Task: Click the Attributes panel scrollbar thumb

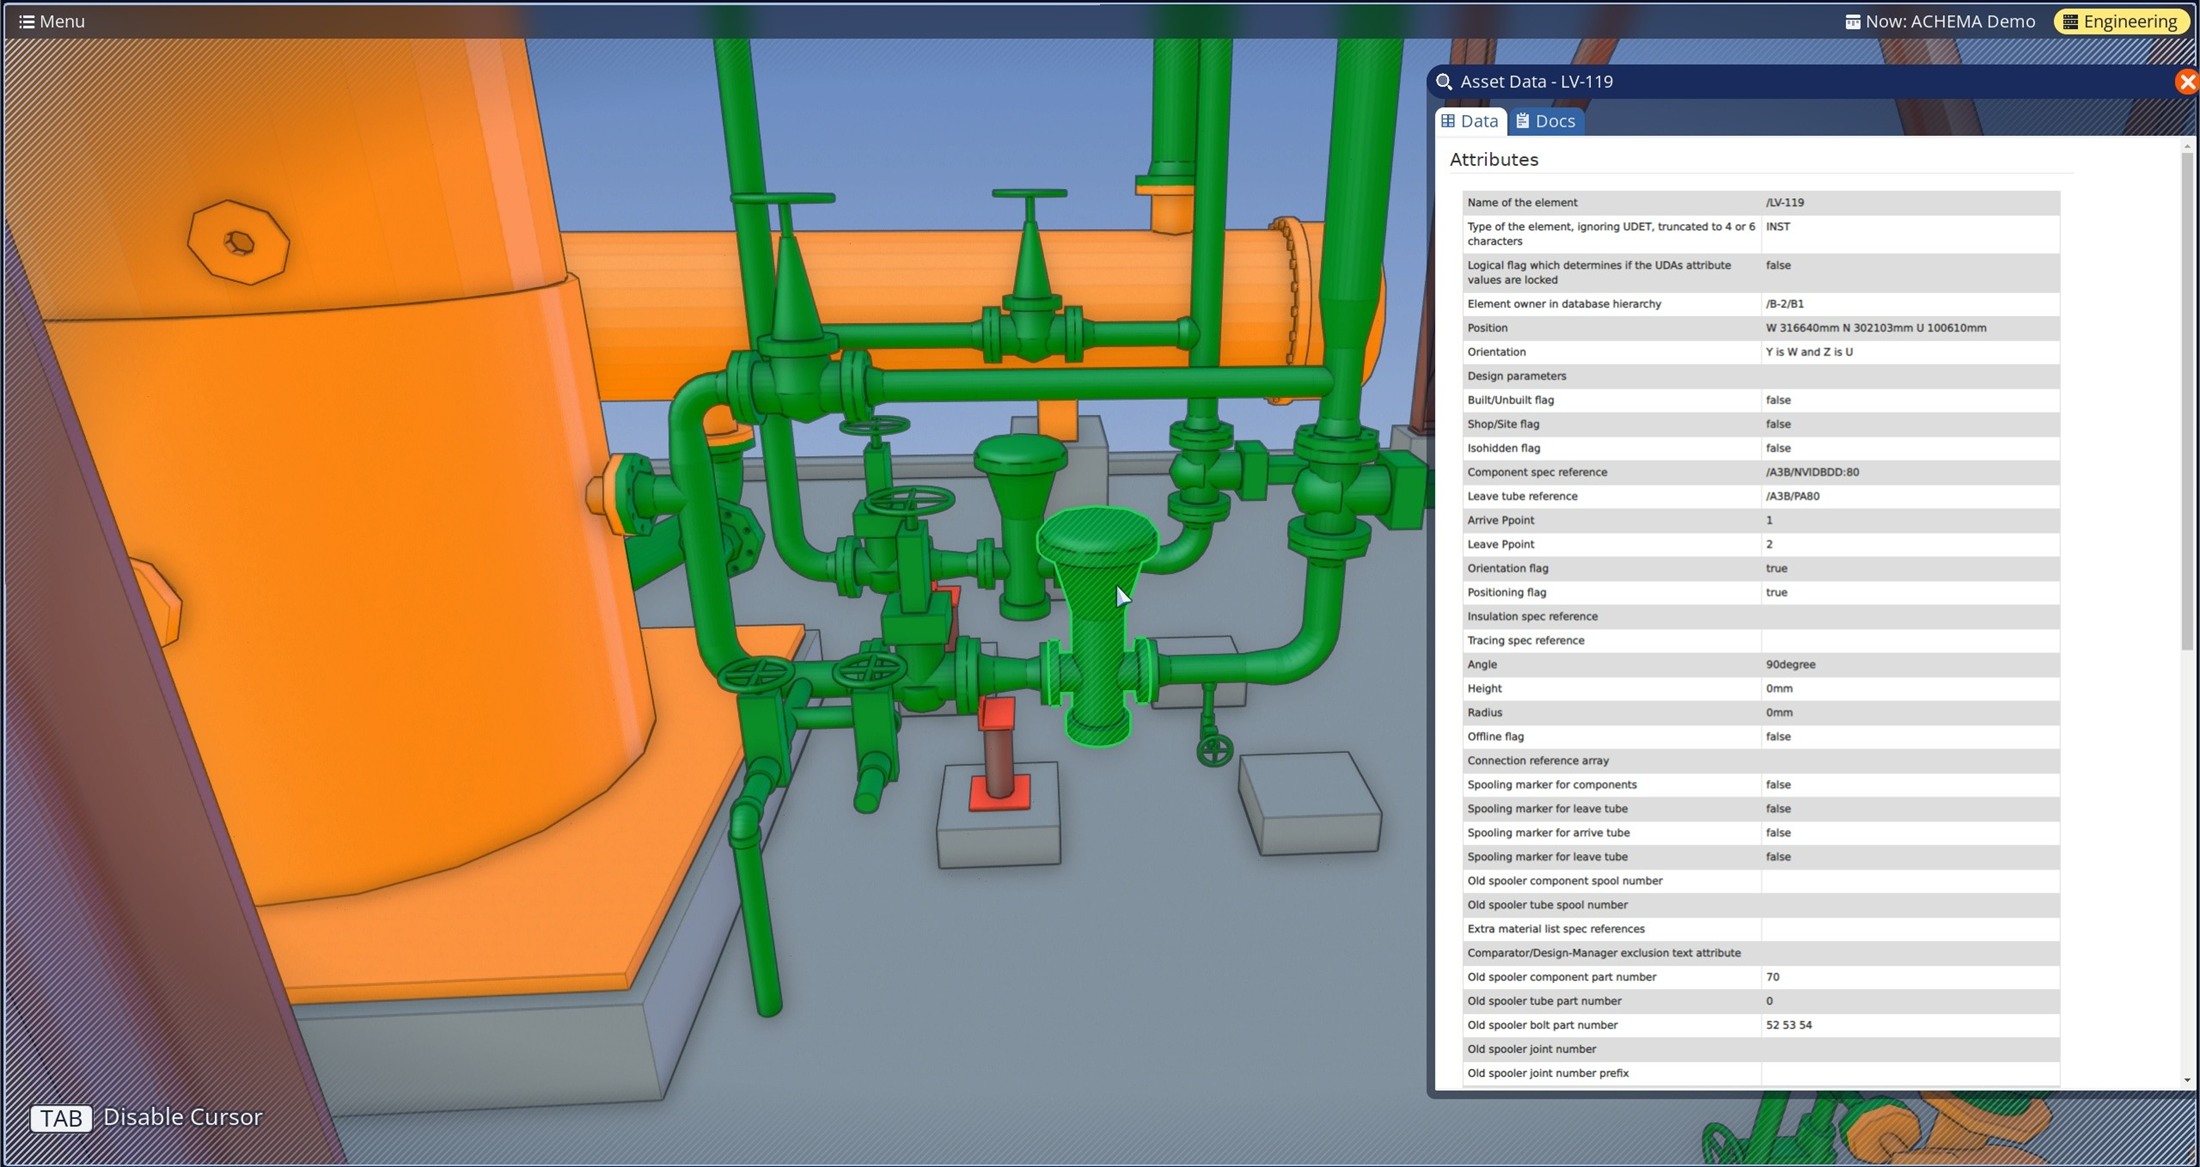Action: click(x=2187, y=400)
